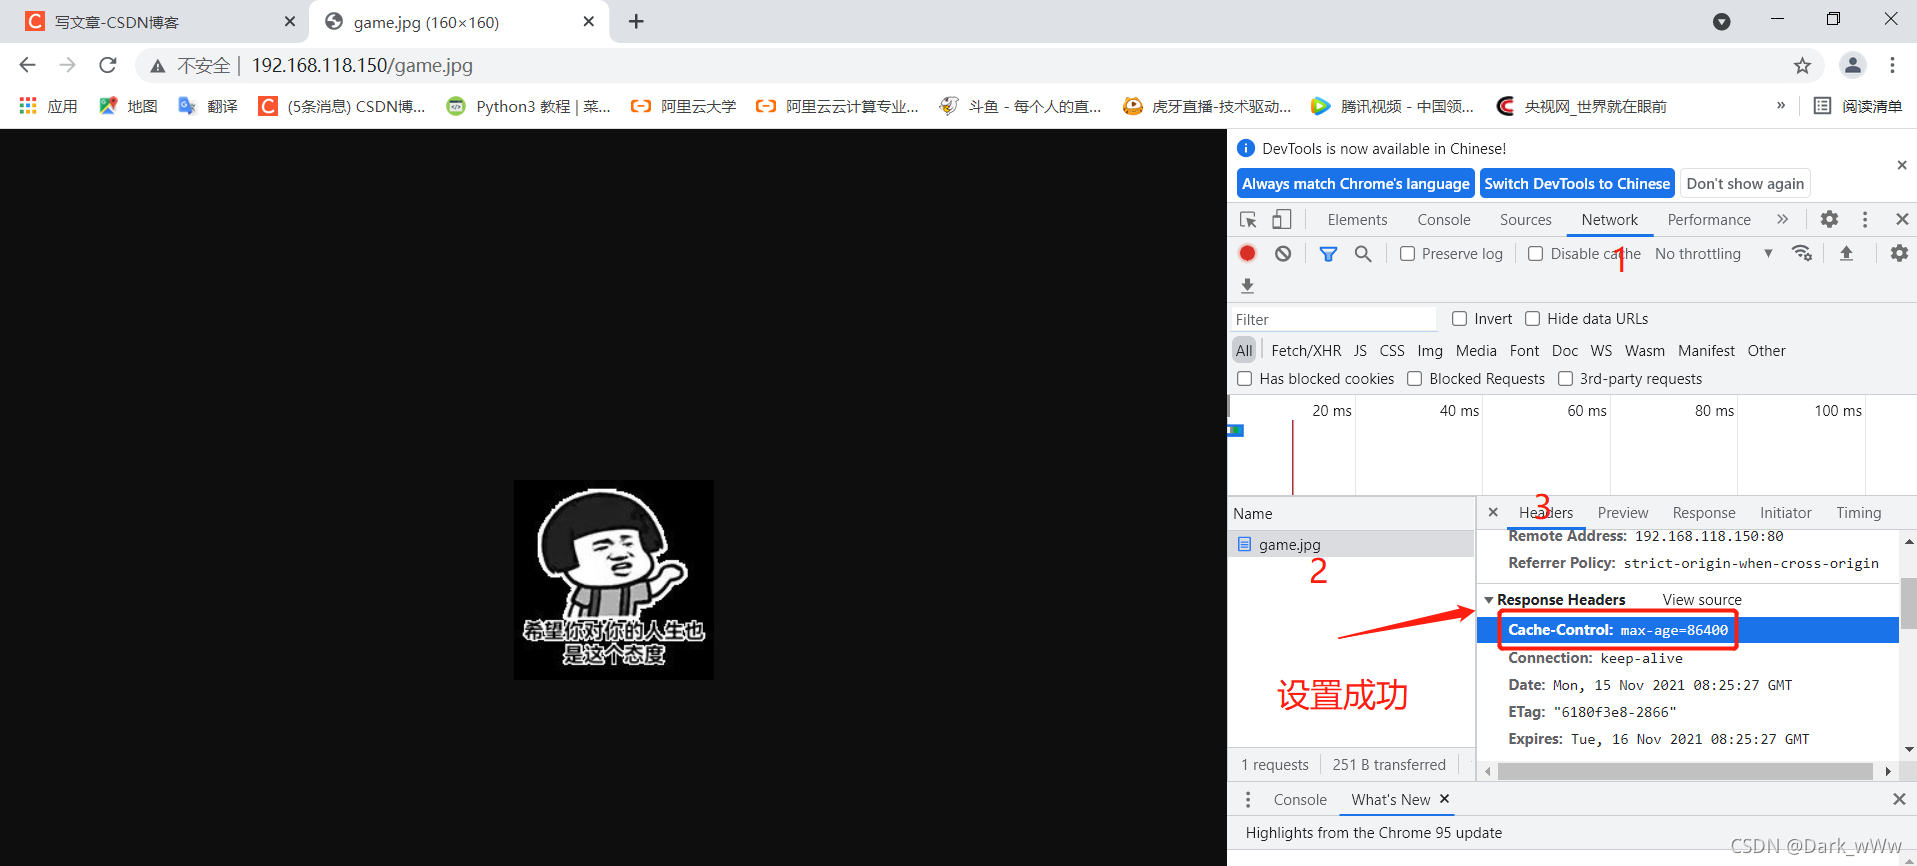Open network search with magnifier icon

tap(1363, 254)
